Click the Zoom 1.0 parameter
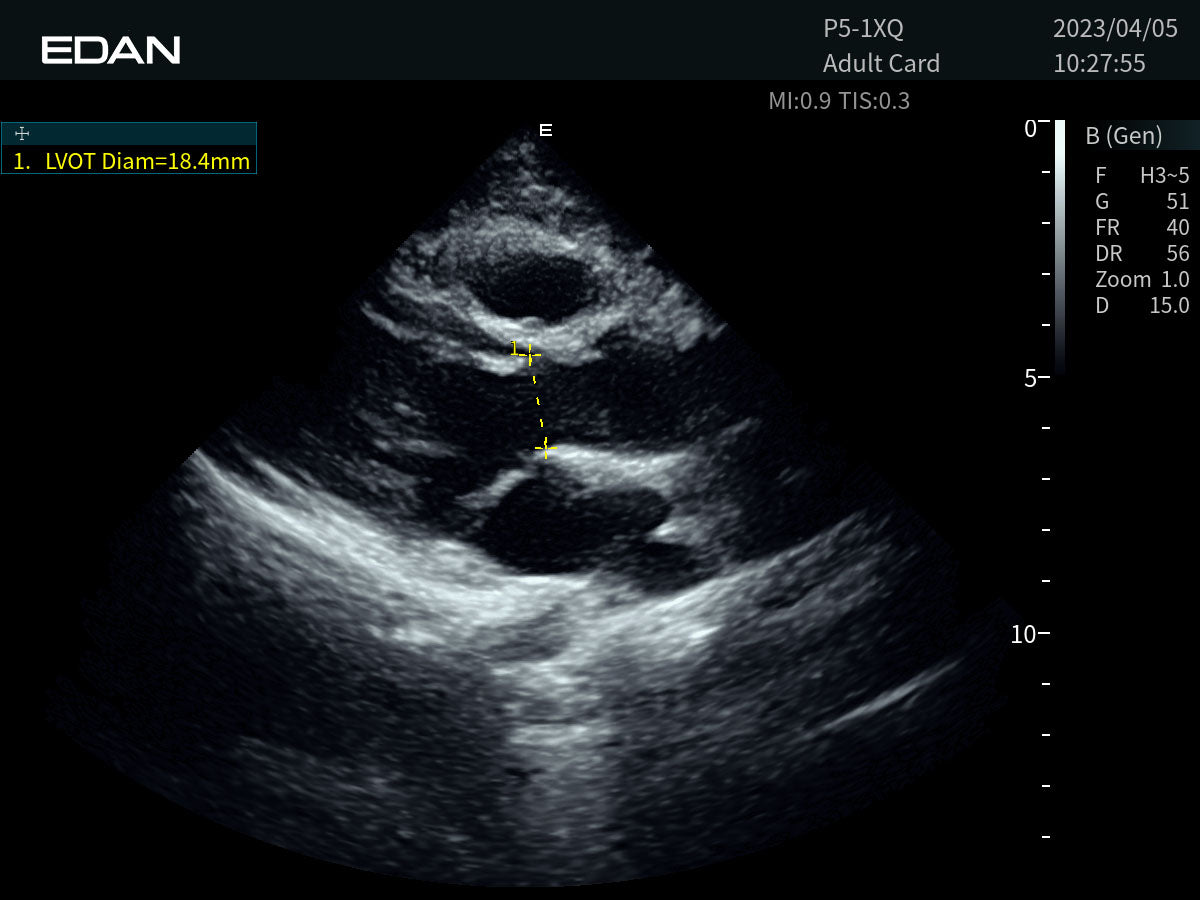Screen dimensions: 1200x900 [1142, 280]
